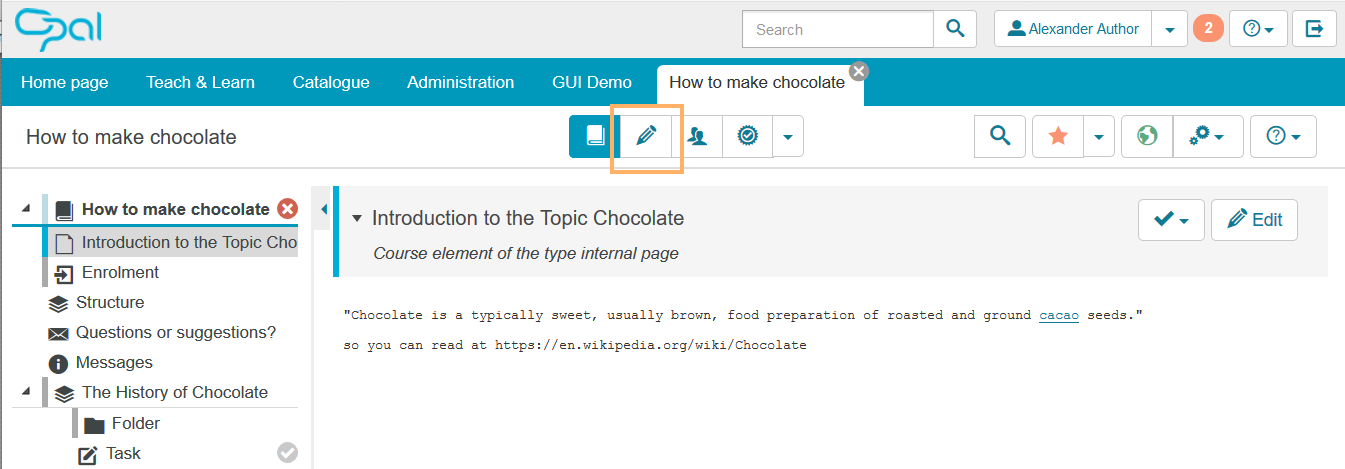
Task: Expand the Alexander Author user dropdown
Action: (1169, 29)
